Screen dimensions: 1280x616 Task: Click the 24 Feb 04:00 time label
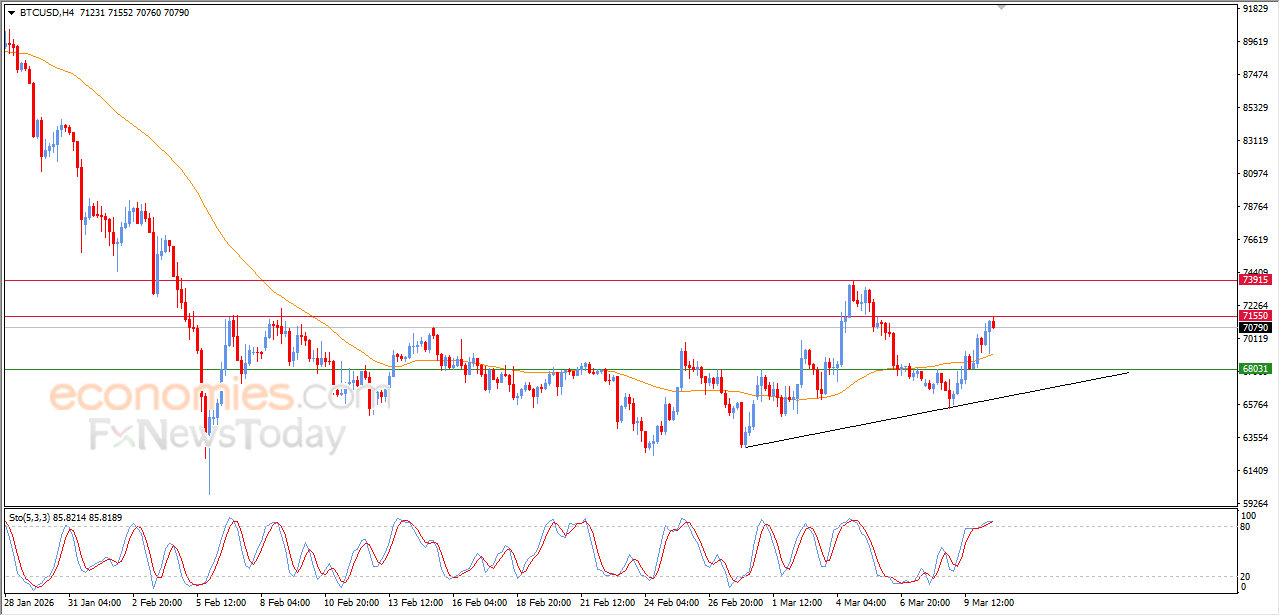674,603
